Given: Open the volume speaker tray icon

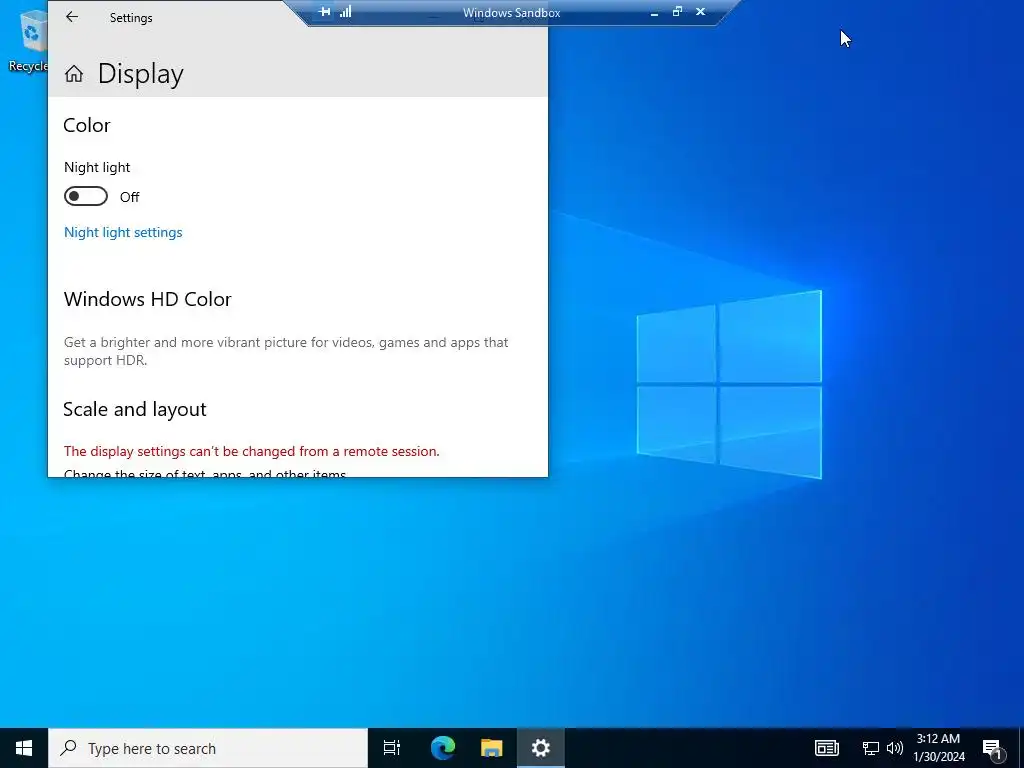Looking at the screenshot, I should [x=895, y=748].
